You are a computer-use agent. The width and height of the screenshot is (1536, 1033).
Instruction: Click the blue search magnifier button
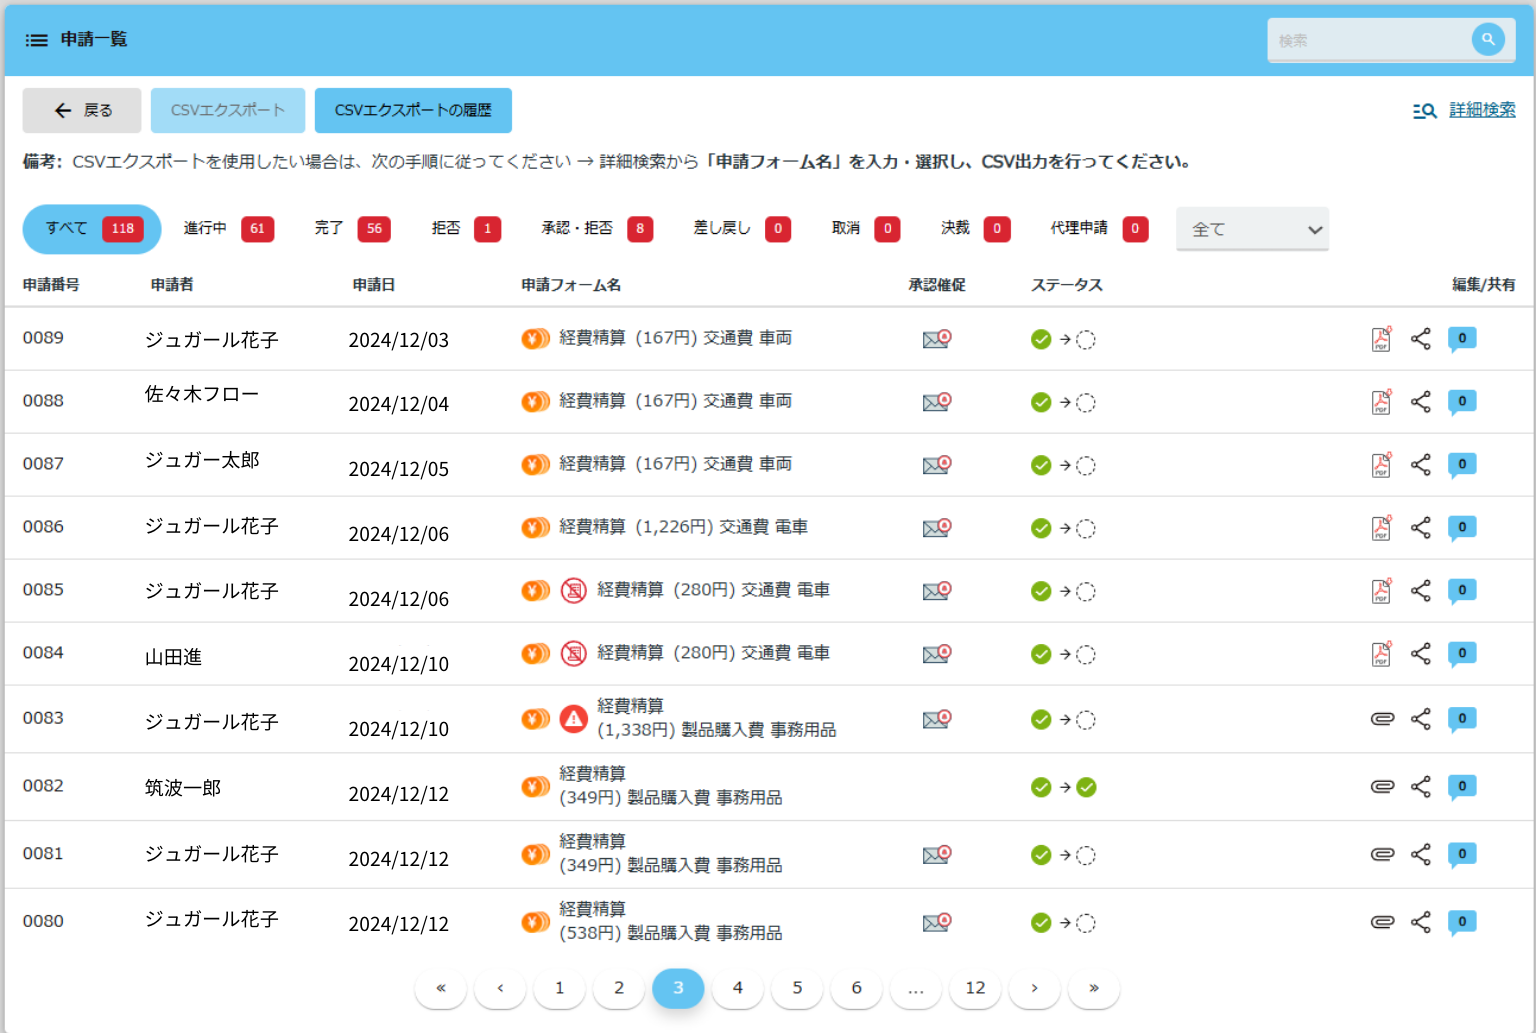click(1488, 40)
